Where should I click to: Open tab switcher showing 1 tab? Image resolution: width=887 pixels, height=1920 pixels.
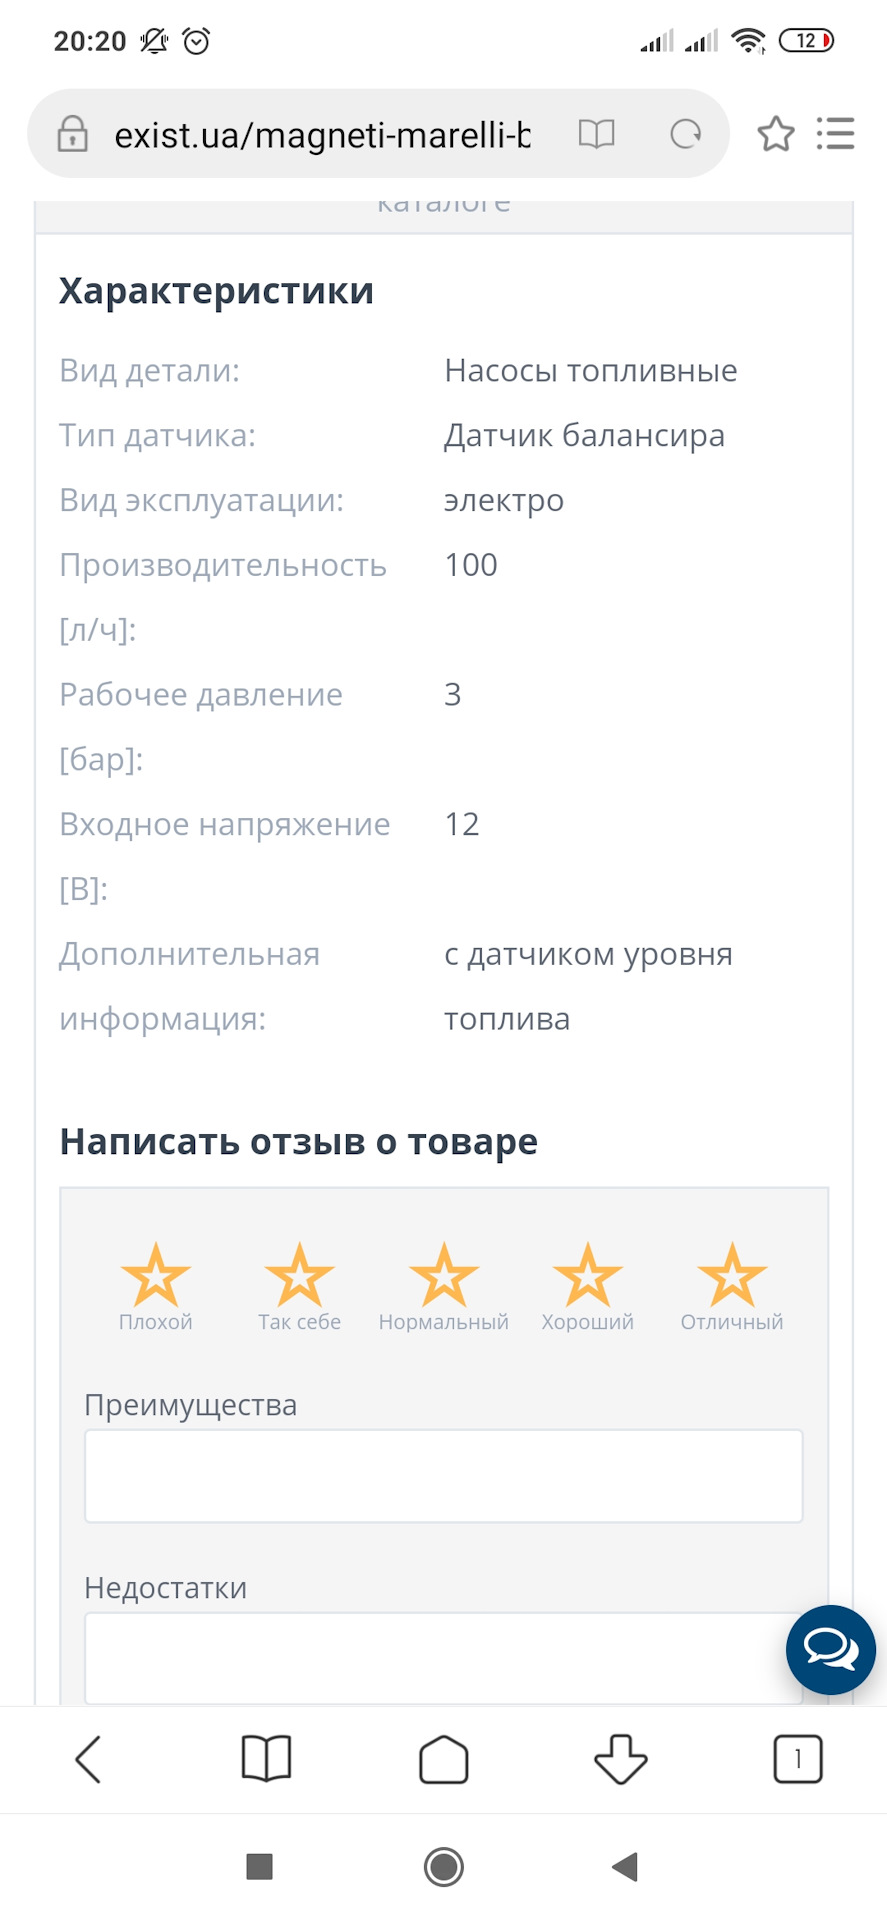(797, 1759)
